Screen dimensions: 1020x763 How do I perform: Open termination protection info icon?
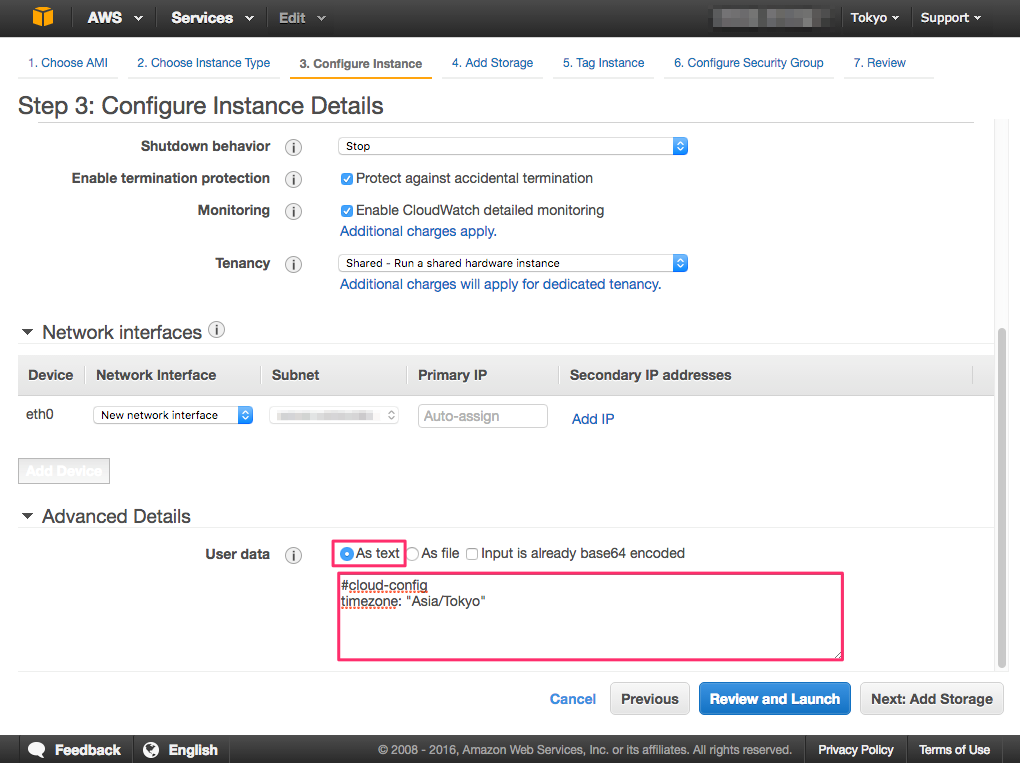point(293,179)
